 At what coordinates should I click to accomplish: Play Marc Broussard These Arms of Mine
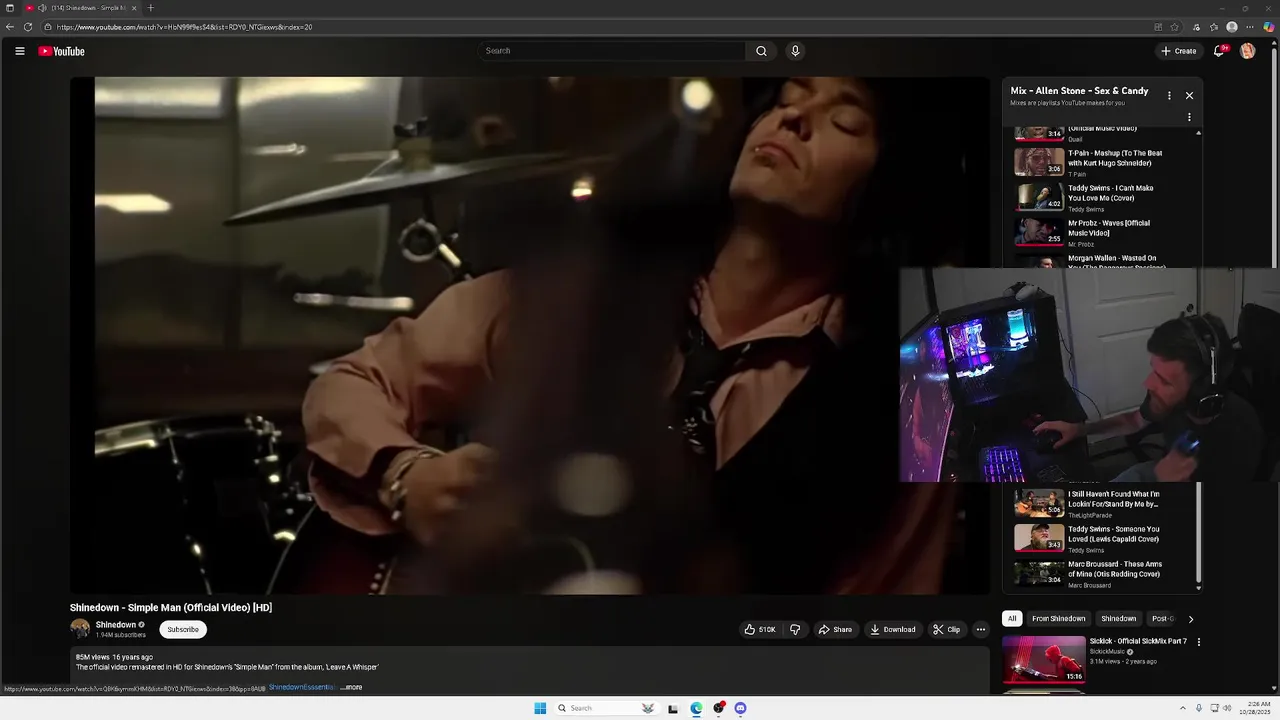(x=1100, y=574)
